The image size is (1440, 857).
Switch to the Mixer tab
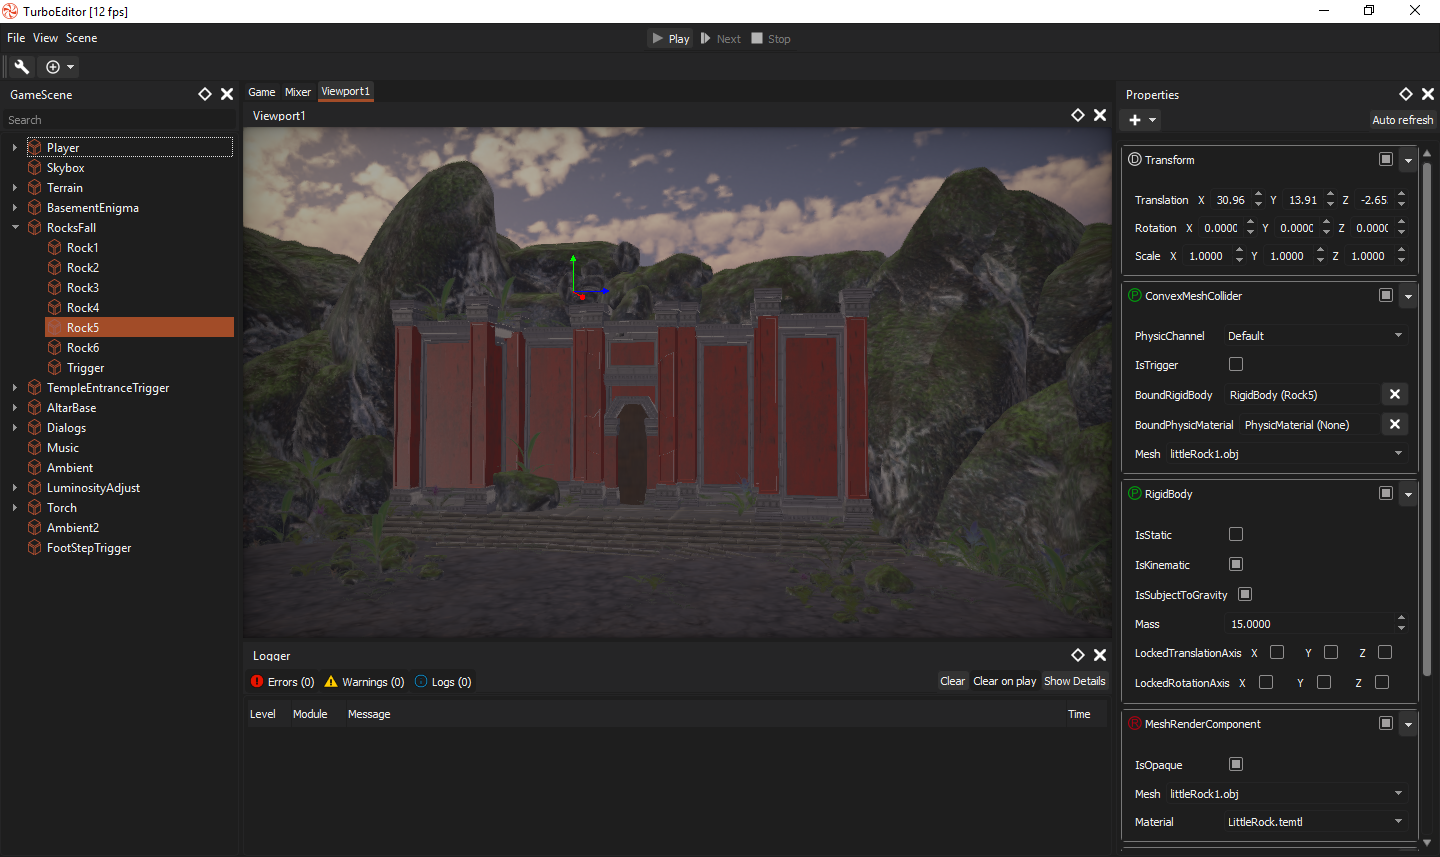click(298, 92)
